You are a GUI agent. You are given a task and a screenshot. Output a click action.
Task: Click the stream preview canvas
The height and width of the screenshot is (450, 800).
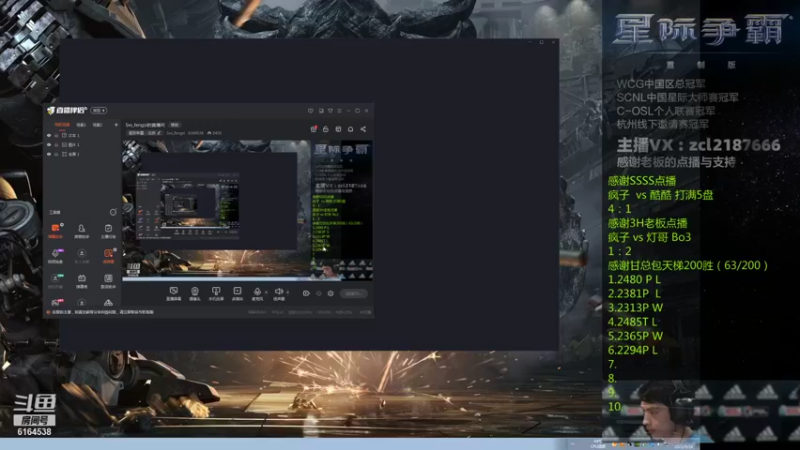pos(247,210)
